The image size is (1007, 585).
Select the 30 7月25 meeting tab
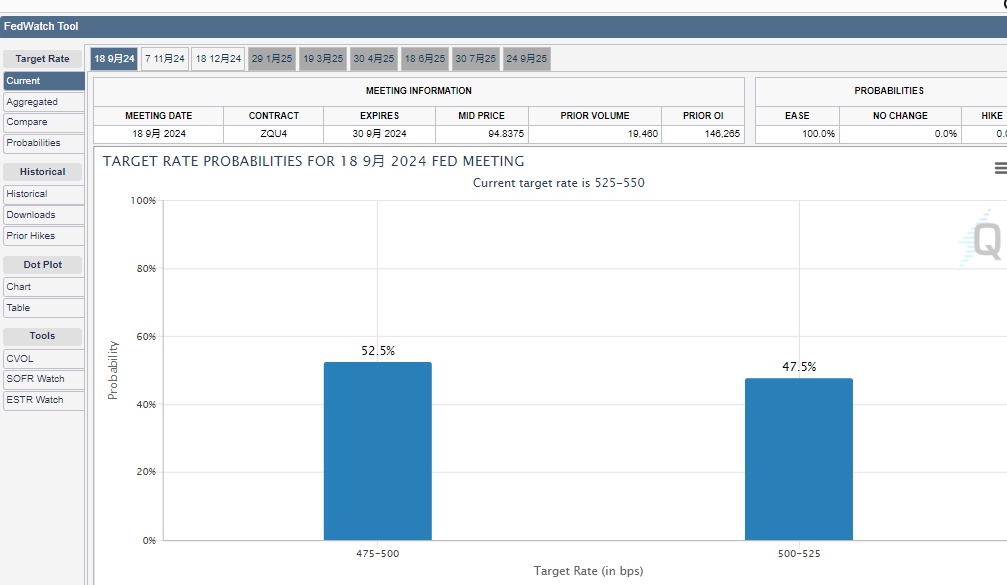(x=476, y=59)
